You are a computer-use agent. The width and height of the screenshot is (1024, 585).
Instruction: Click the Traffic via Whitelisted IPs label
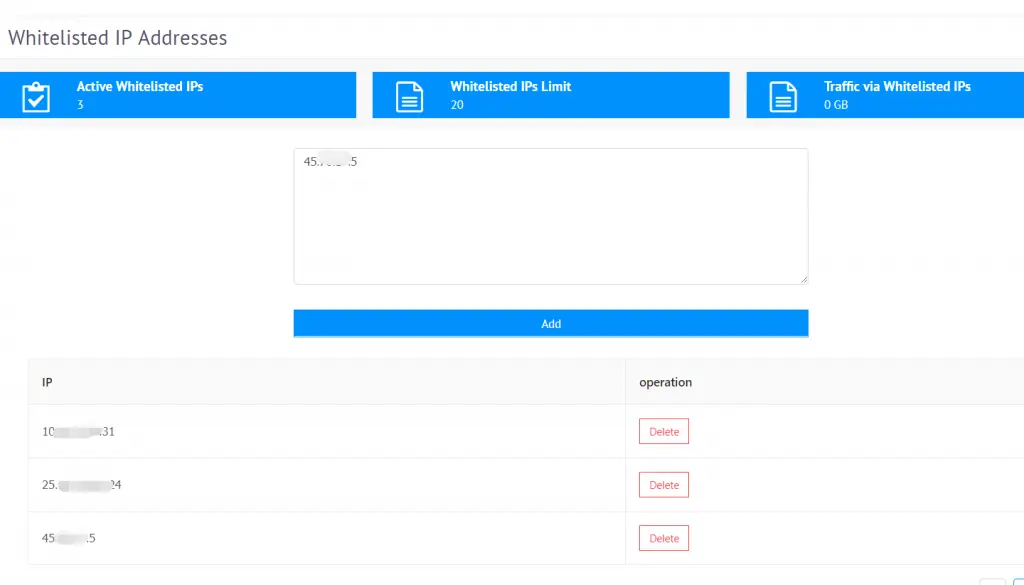(x=897, y=86)
